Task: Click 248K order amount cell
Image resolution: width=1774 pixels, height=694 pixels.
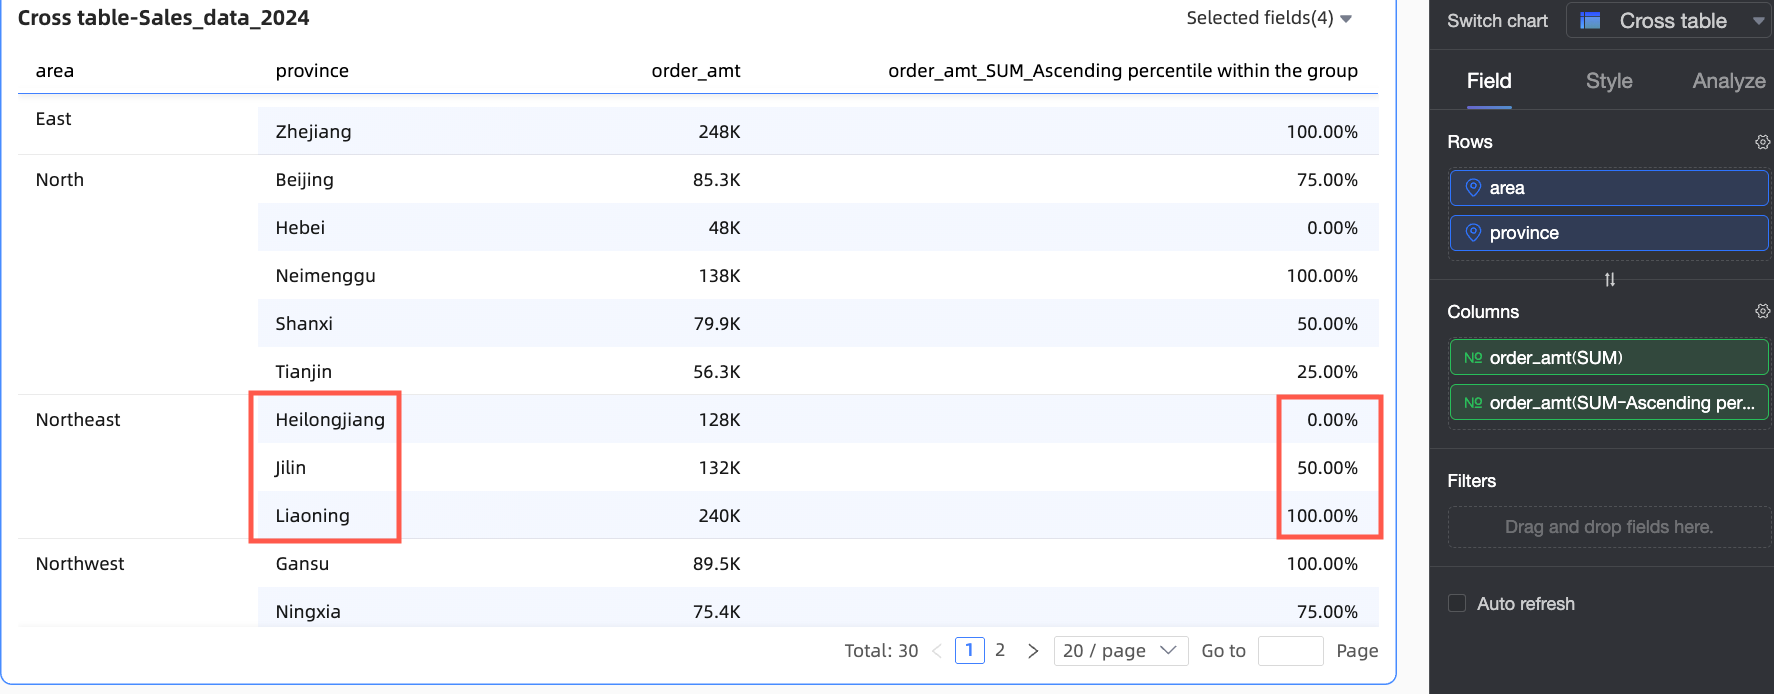Action: tap(719, 132)
